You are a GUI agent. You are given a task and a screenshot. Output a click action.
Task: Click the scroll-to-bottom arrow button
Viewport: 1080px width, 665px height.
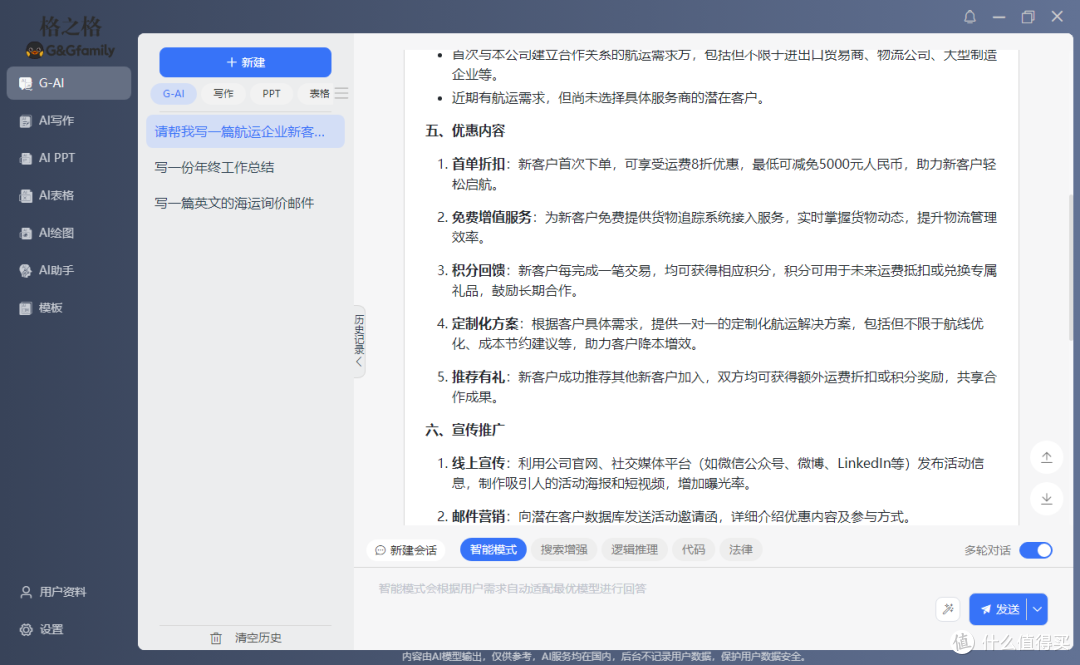[1046, 499]
